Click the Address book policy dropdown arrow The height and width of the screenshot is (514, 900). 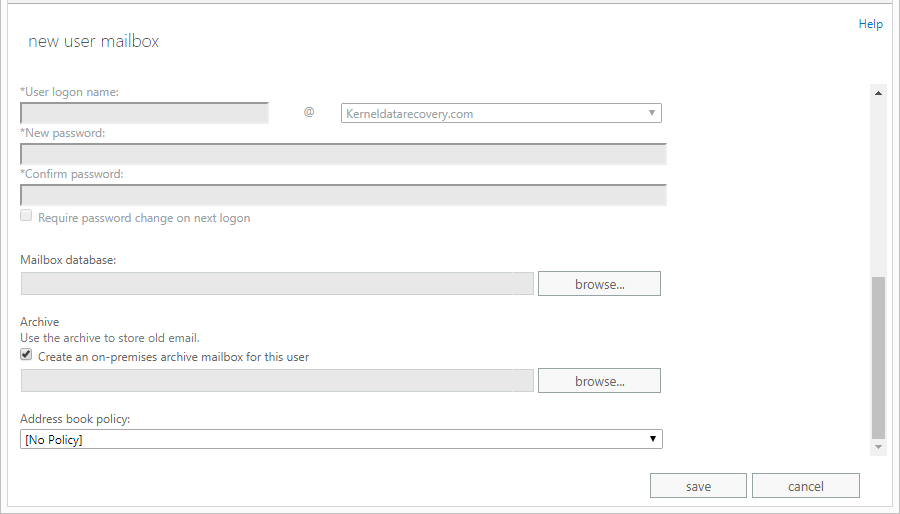point(652,439)
